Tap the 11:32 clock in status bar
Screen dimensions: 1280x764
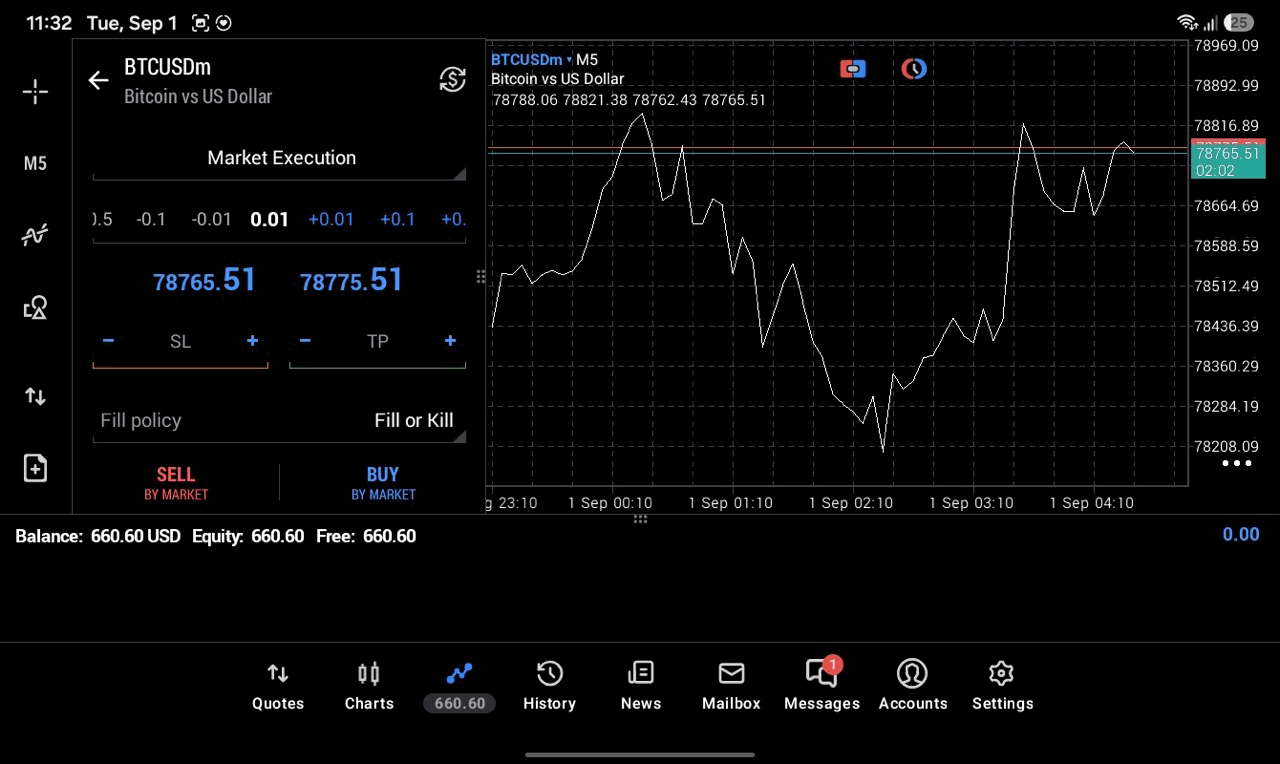tap(49, 22)
